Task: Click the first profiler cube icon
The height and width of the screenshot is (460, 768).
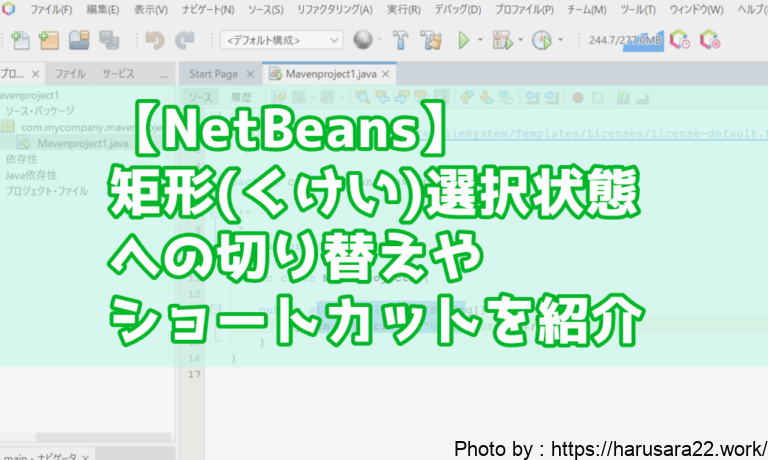Action: point(679,40)
